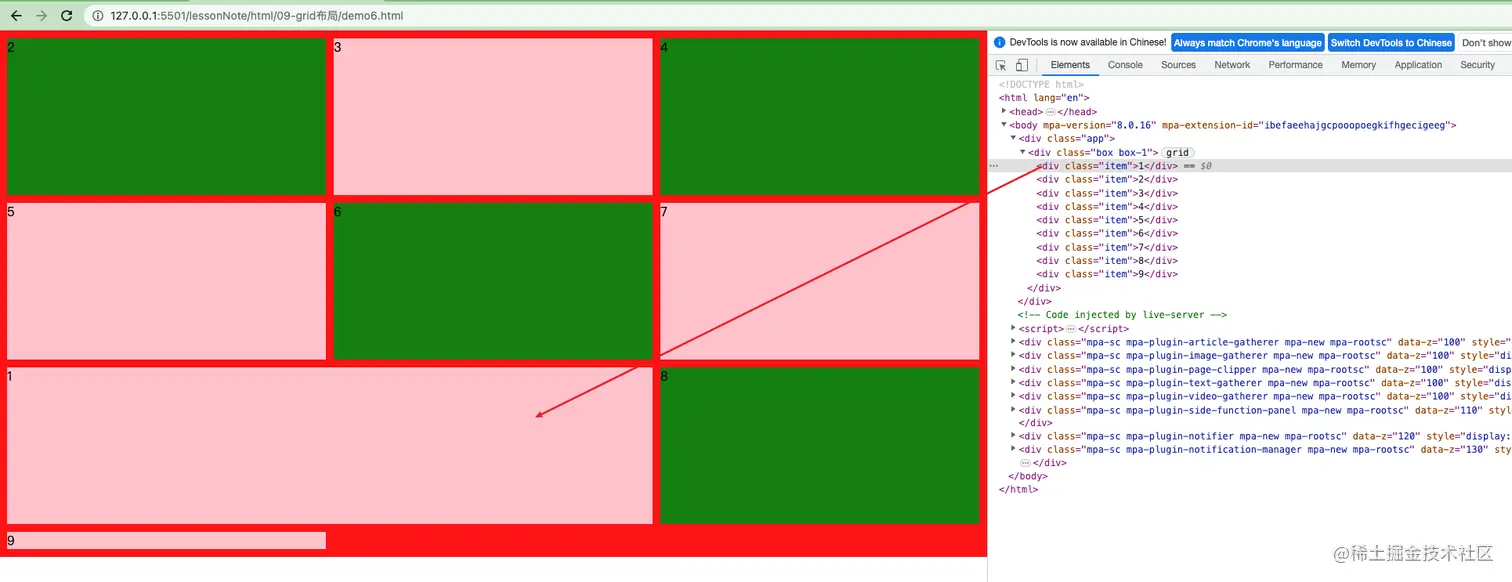Collapse the div class app node
Viewport: 1512px width, 582px height.
(1013, 138)
